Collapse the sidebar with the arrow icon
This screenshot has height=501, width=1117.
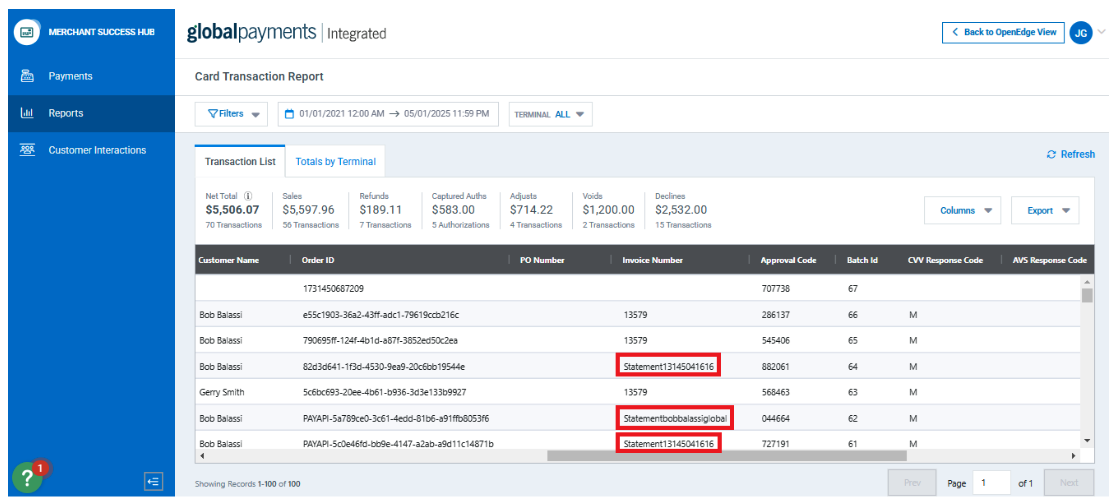pyautogui.click(x=153, y=482)
